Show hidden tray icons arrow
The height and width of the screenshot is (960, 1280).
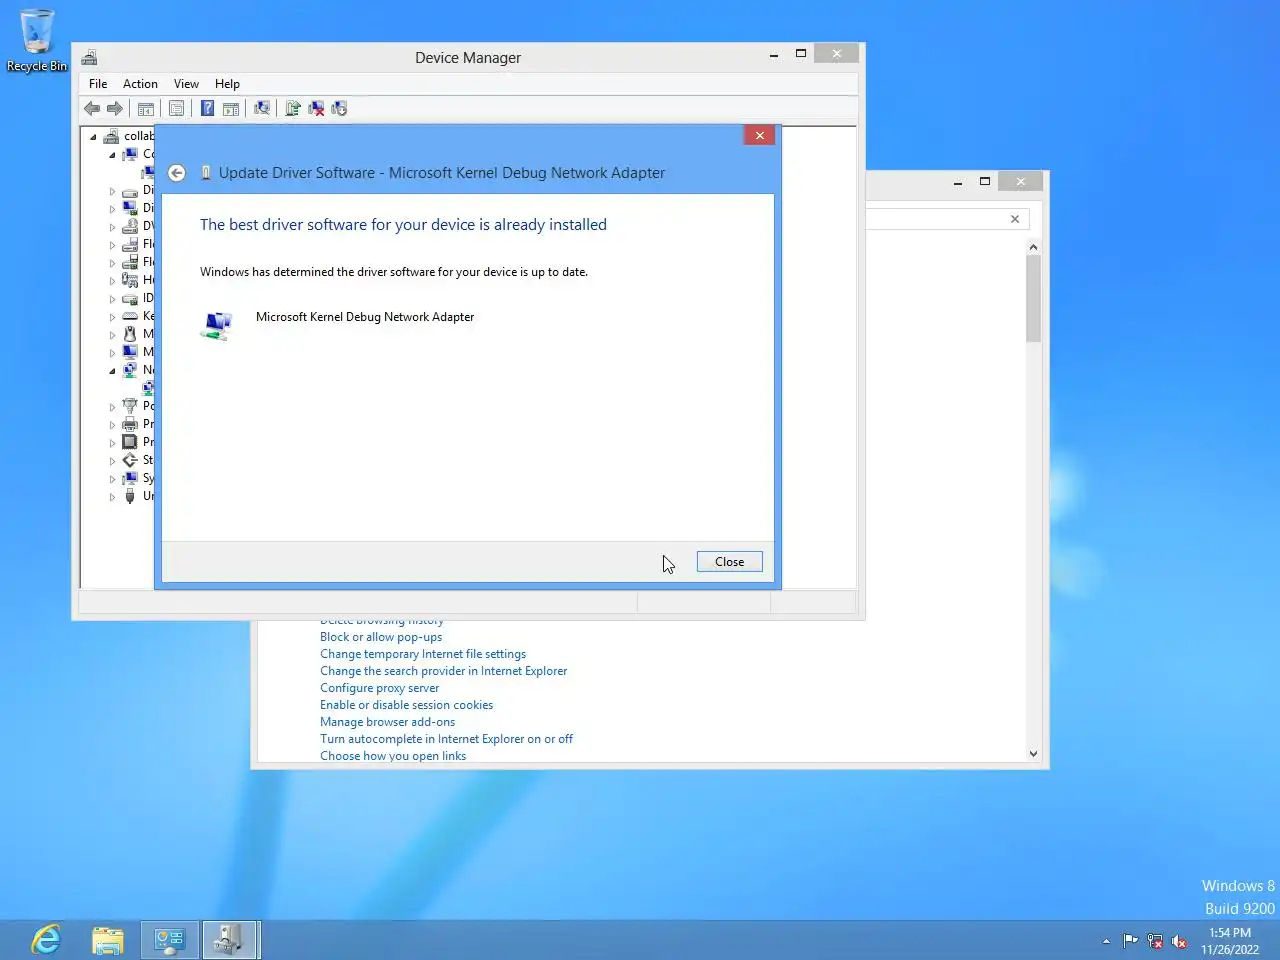tap(1106, 941)
